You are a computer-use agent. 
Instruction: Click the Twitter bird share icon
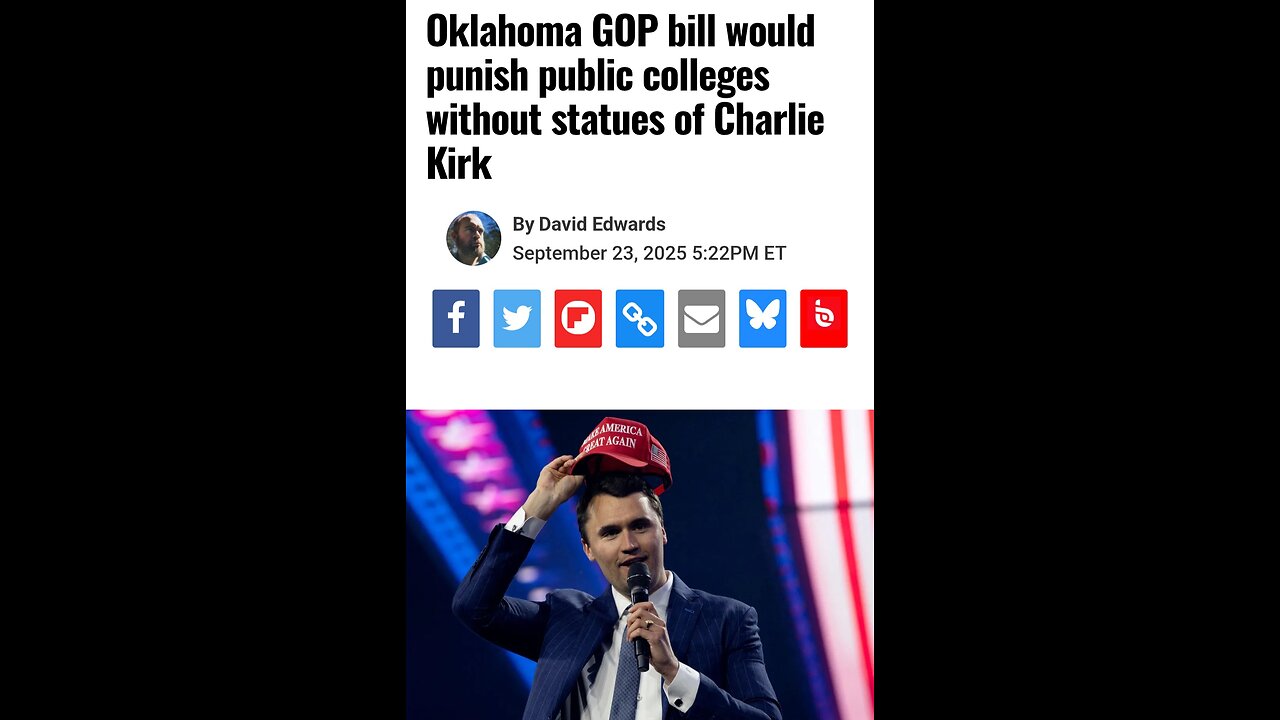pyautogui.click(x=517, y=319)
